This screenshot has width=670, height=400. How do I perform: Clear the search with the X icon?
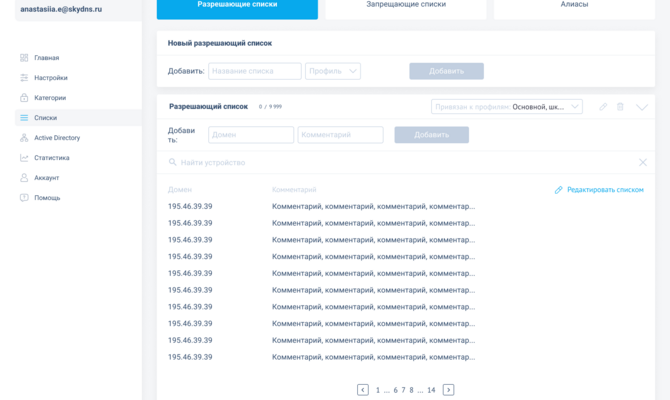(643, 162)
